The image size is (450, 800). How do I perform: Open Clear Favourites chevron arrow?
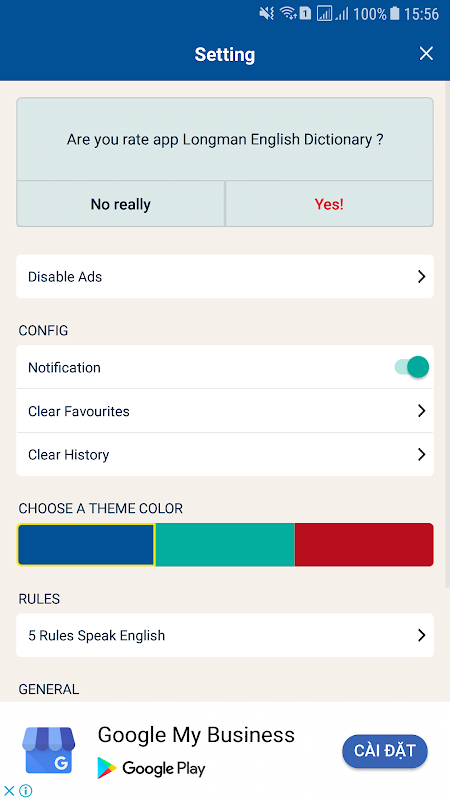[421, 411]
